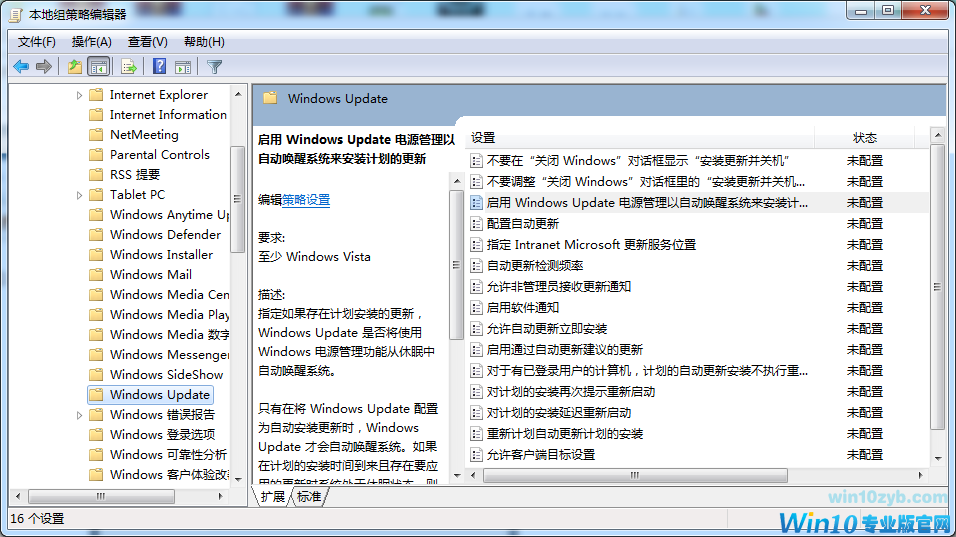The width and height of the screenshot is (956, 537).
Task: Click the Filter funnel icon
Action: [x=214, y=67]
